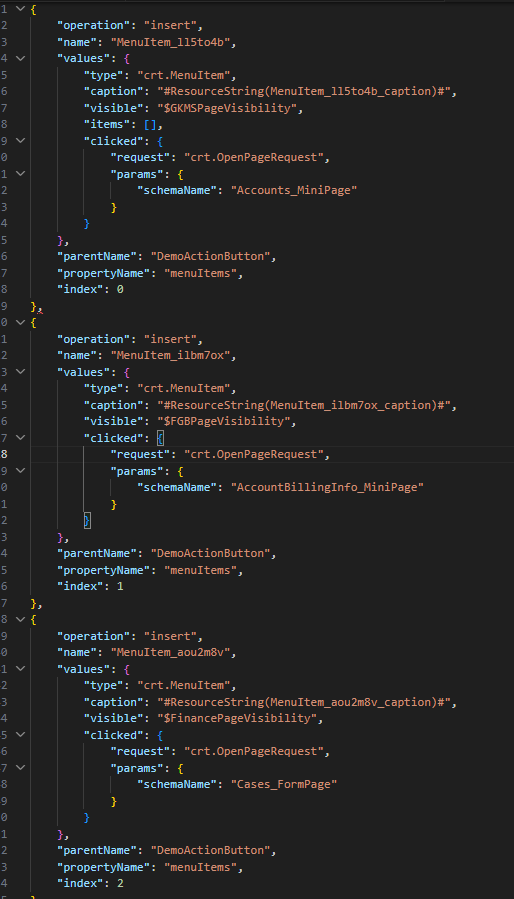The width and height of the screenshot is (514, 899).
Task: Click the highlighted closing brace above MenuItem_ilbm7ox's parentName
Action: (x=87, y=521)
